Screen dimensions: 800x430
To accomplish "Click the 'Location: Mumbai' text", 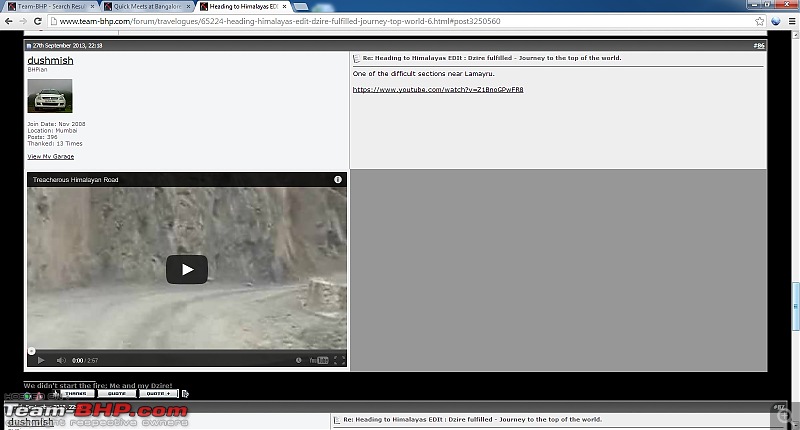I will click(x=52, y=131).
